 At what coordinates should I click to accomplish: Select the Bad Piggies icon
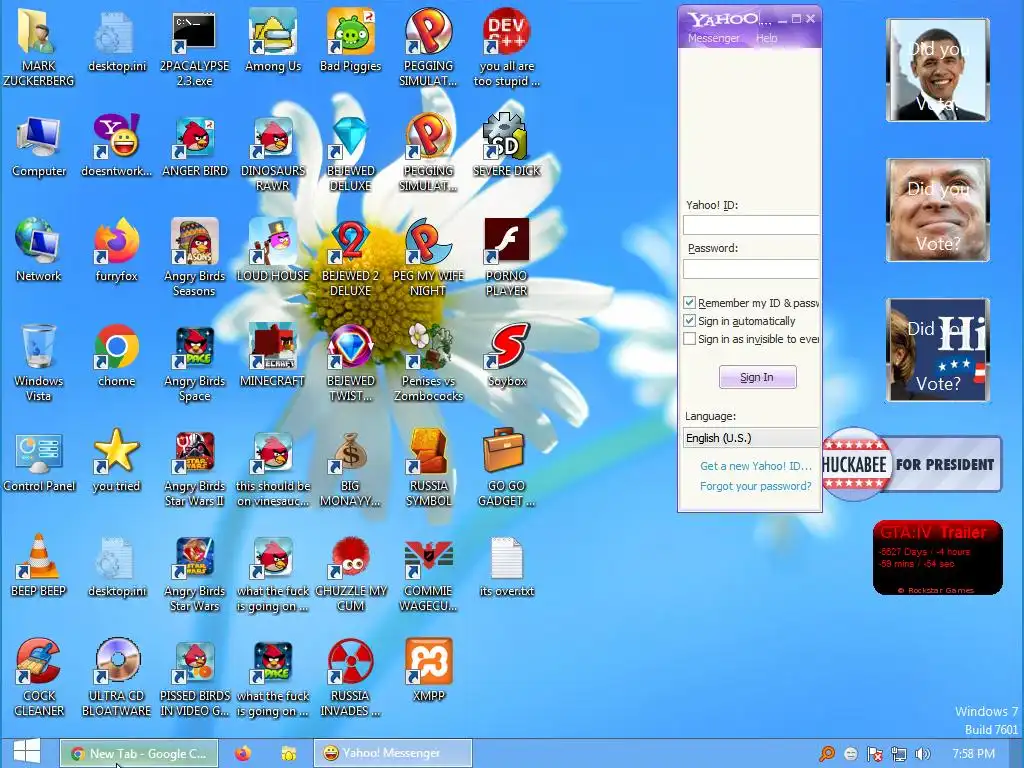[350, 33]
